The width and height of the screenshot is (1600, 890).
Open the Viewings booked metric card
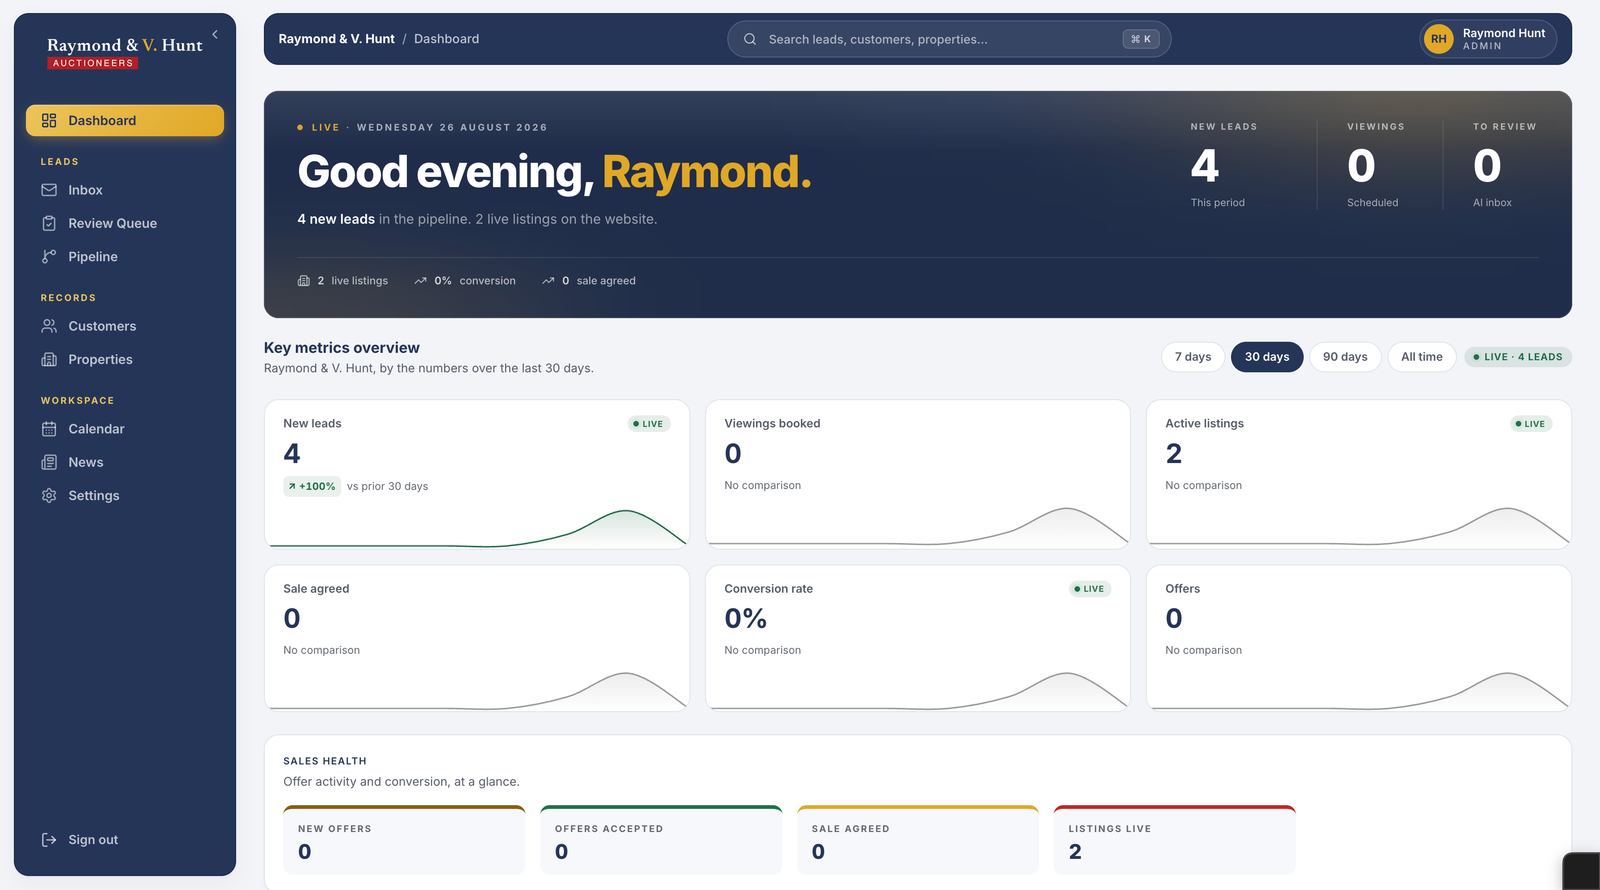(x=918, y=474)
